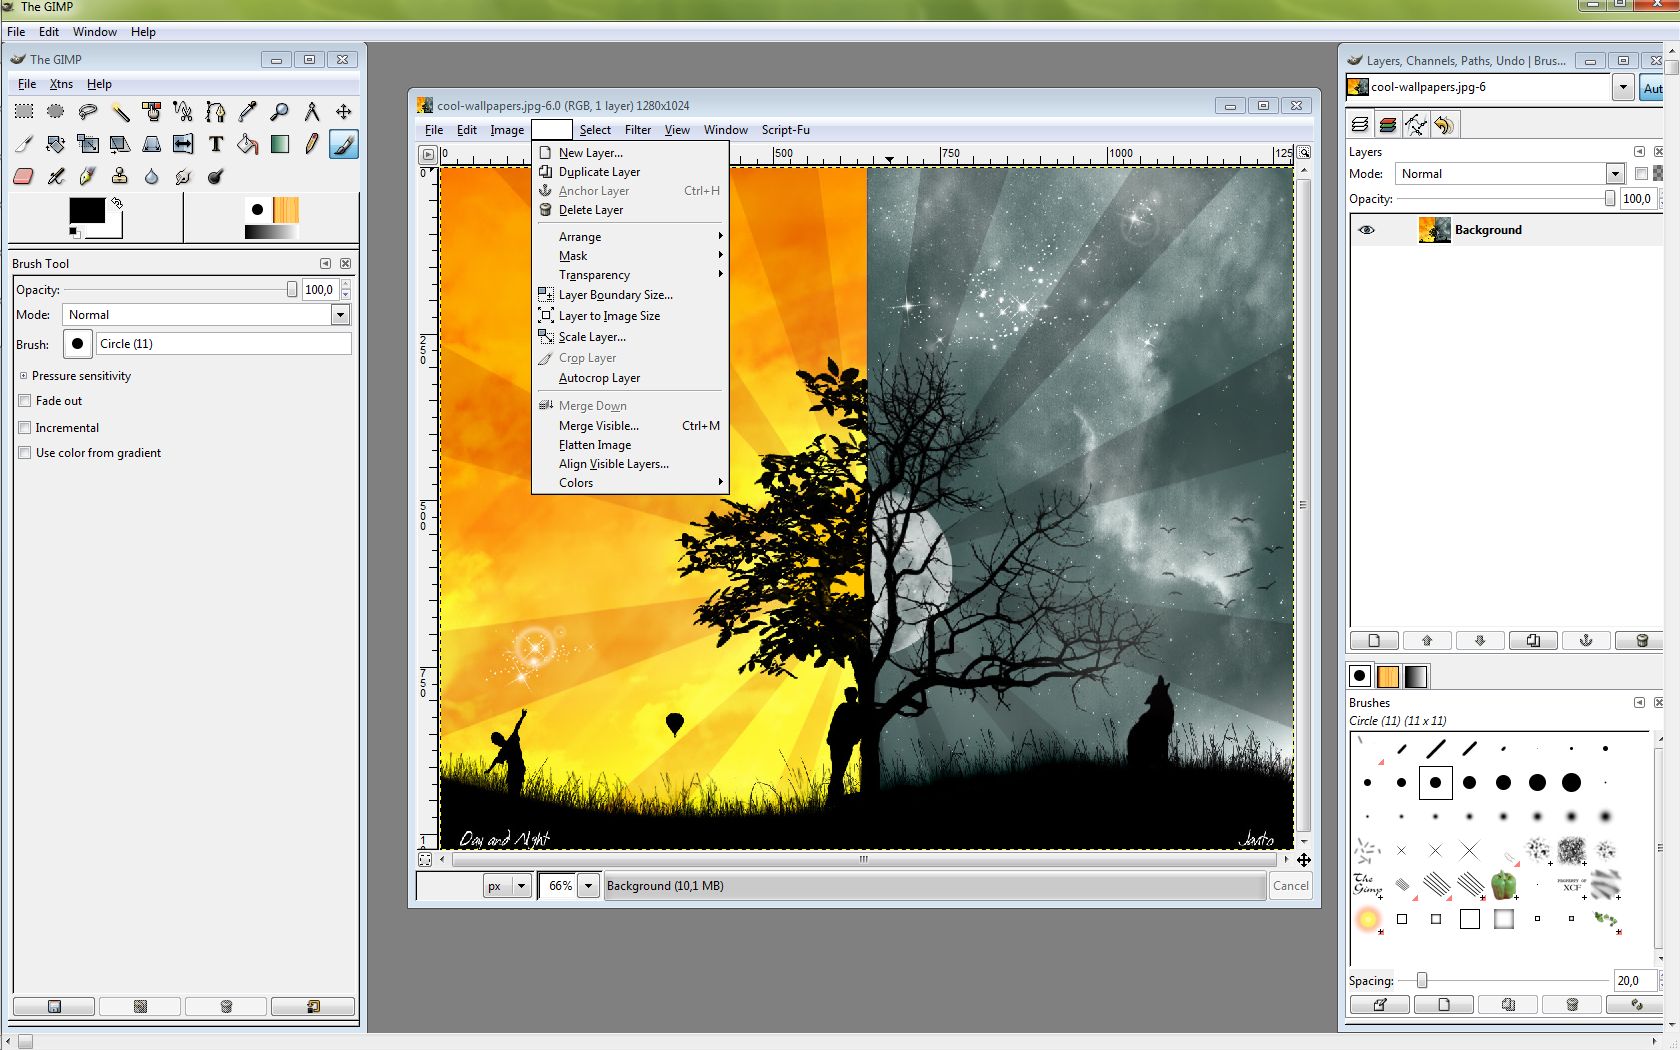1680x1050 pixels.
Task: Select the Flip tool
Action: [183, 144]
